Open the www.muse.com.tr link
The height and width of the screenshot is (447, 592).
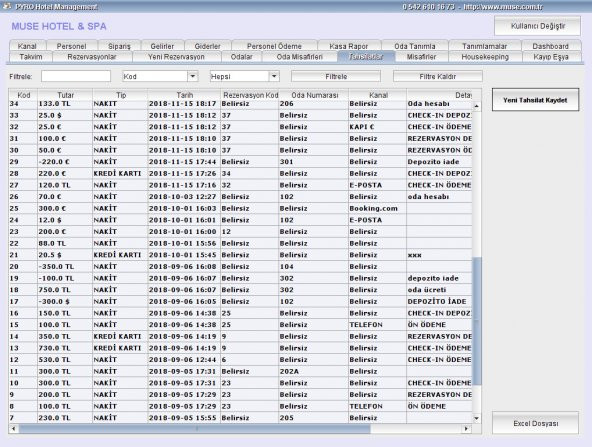tap(503, 7)
